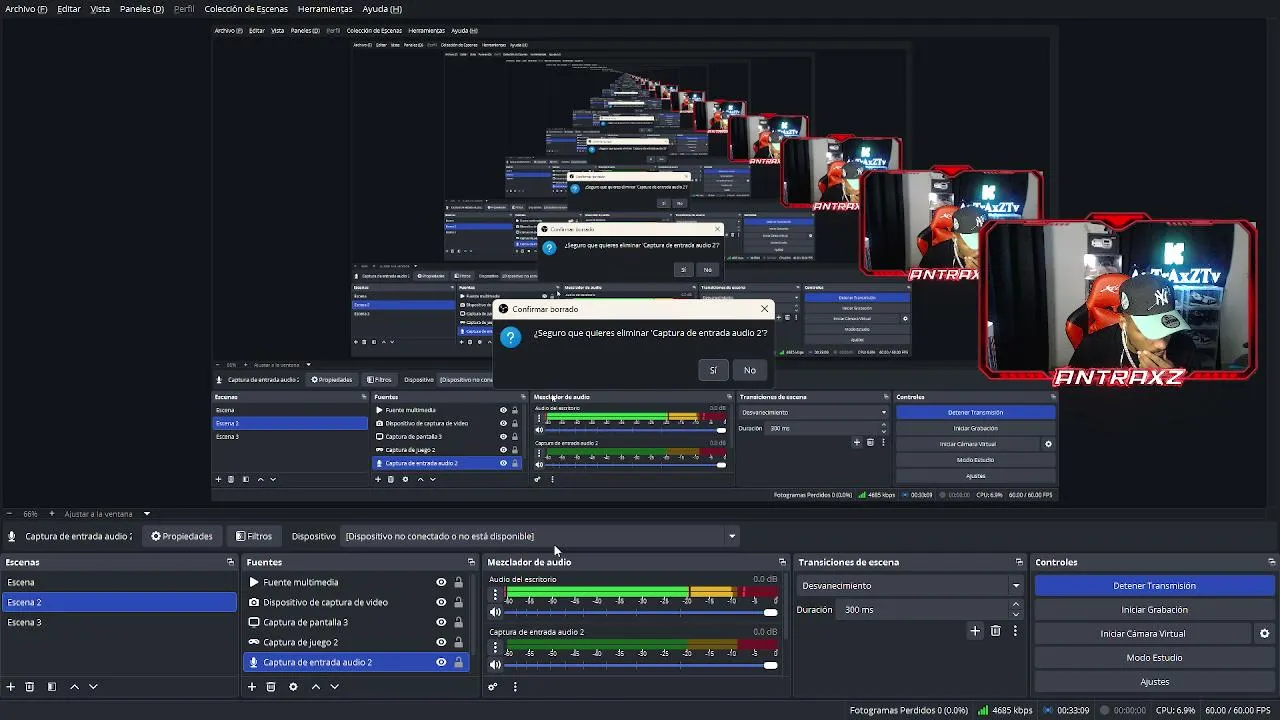1280x720 pixels.
Task: Open transition properties three-dot menu
Action: coord(1015,631)
